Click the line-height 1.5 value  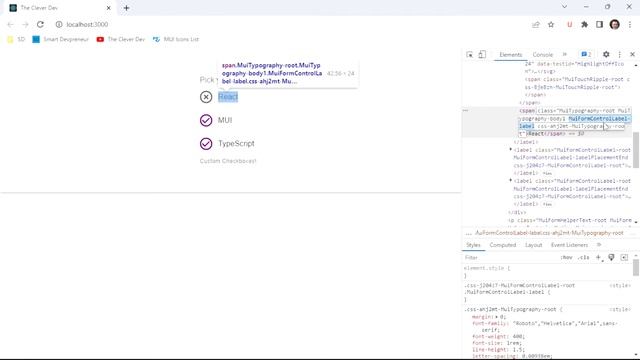click(518, 350)
